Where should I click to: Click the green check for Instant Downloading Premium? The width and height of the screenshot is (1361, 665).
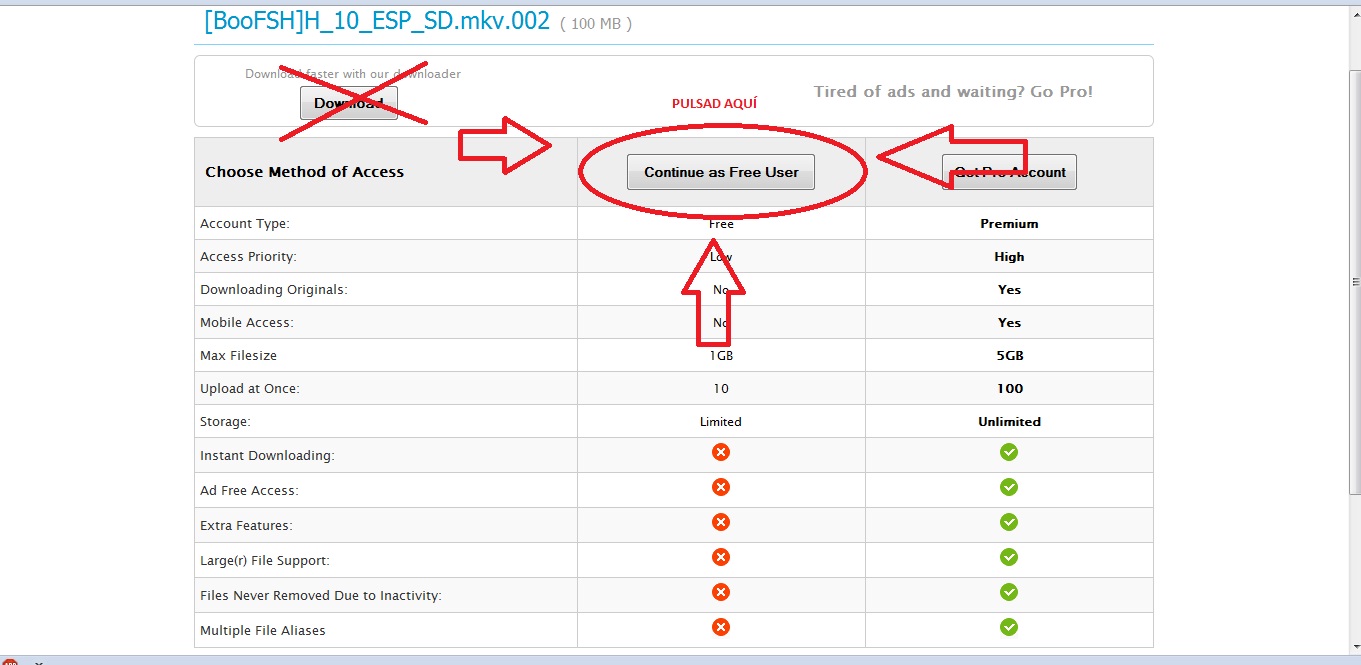pos(1008,452)
